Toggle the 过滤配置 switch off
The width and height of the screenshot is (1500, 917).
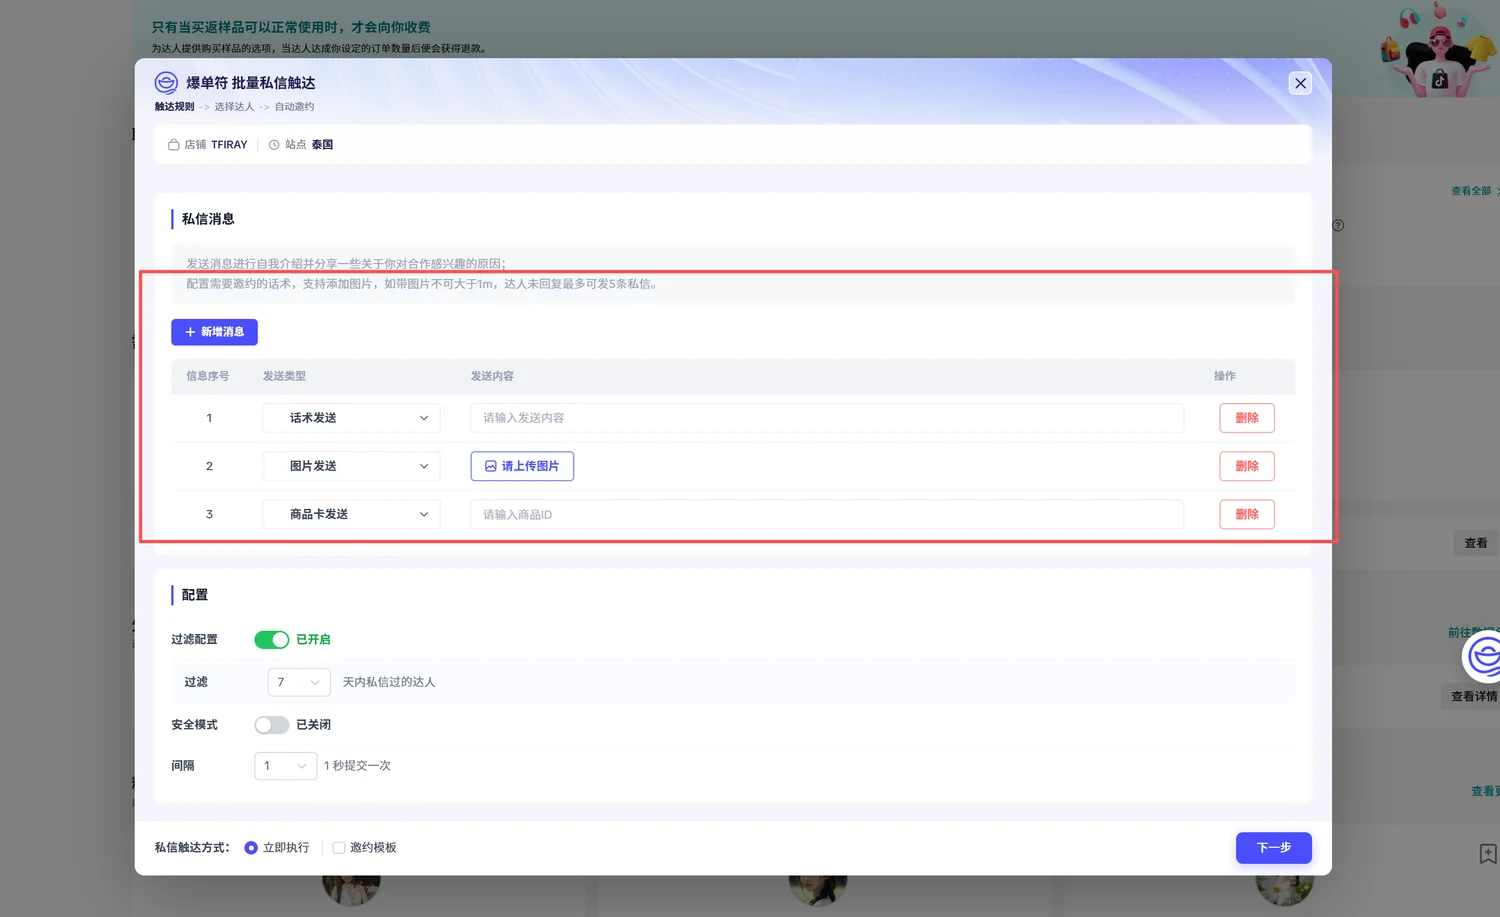point(271,639)
